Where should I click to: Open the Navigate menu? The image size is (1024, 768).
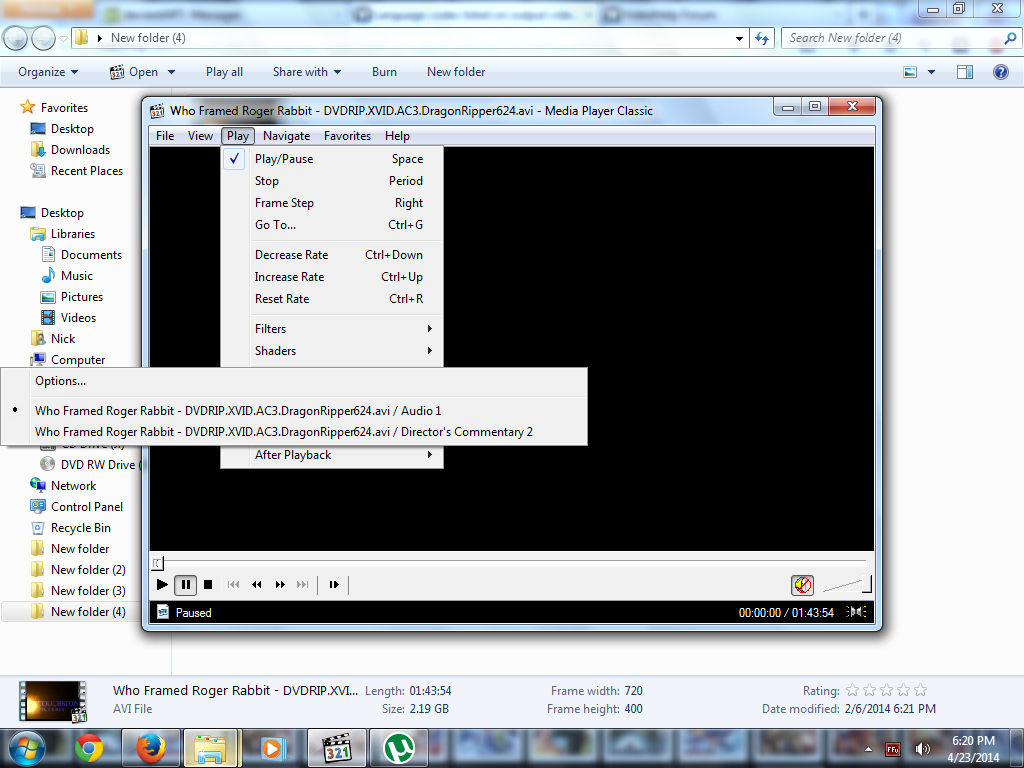[286, 136]
